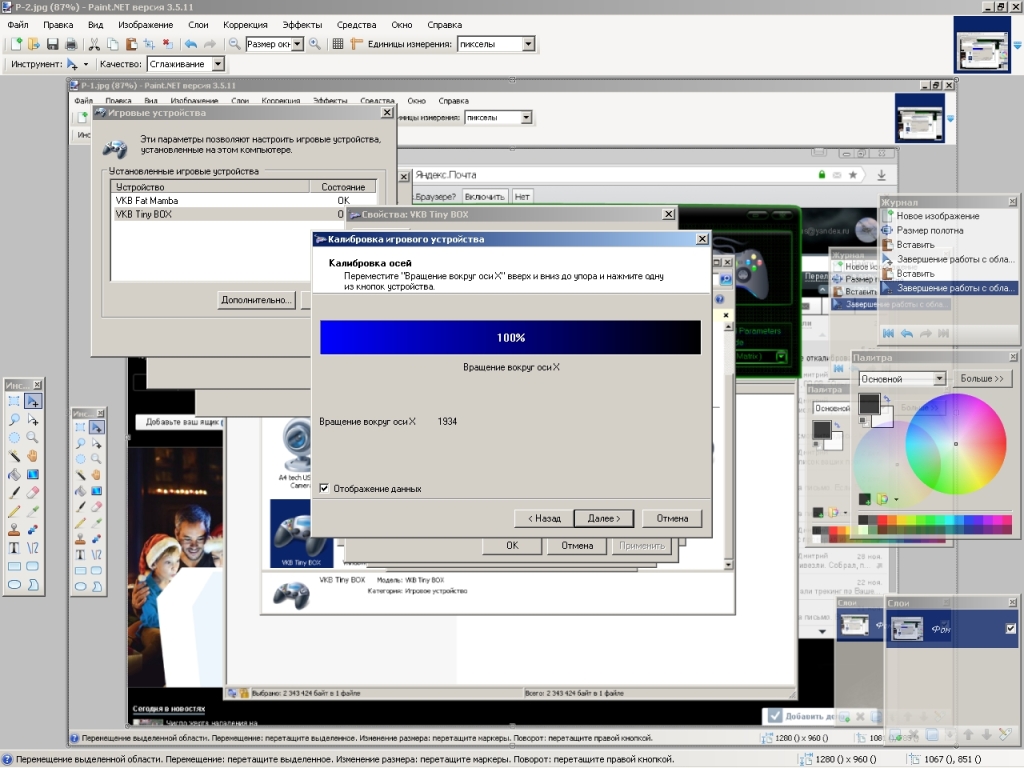Expand the Основной color selector in Палитра
The width and height of the screenshot is (1024, 768).
pyautogui.click(x=939, y=379)
